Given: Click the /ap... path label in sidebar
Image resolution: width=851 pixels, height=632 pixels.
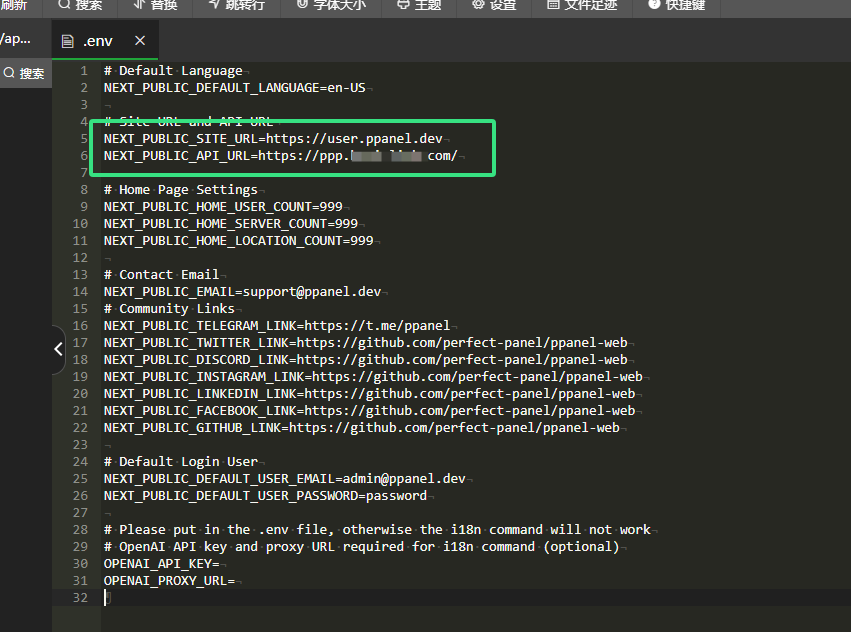Looking at the screenshot, I should tap(15, 39).
